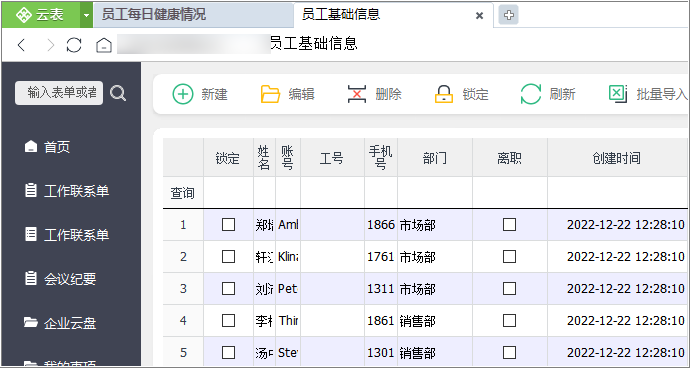The image size is (690, 368).
Task: Tick the 离职 checkbox in row 2
Action: (510, 256)
